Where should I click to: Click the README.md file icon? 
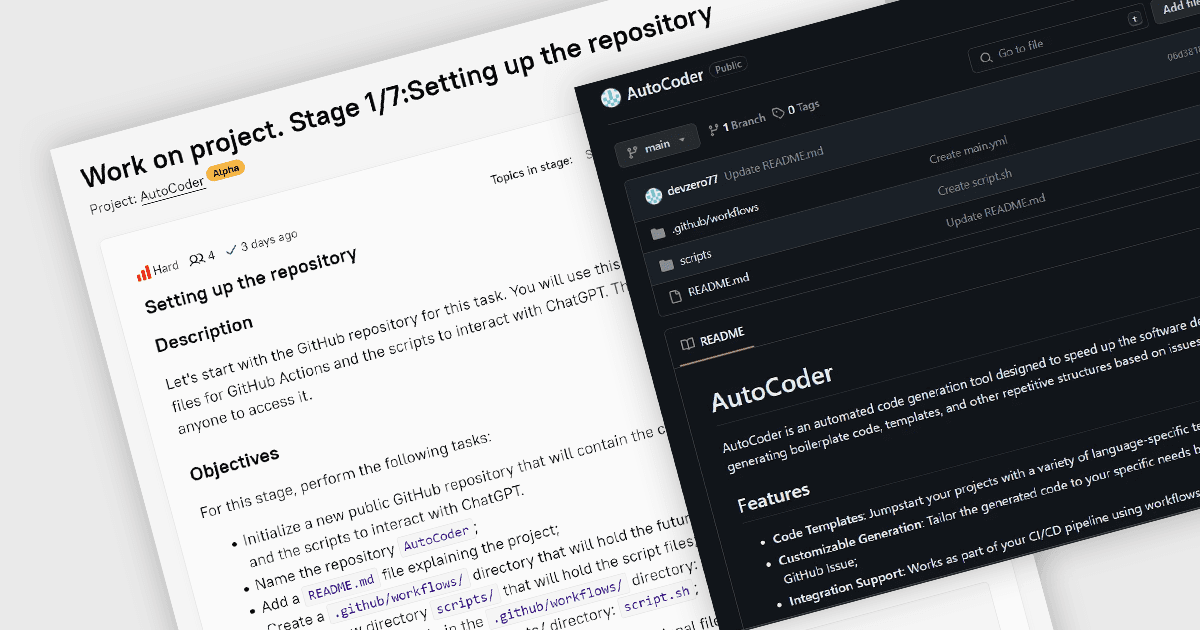[x=676, y=297]
